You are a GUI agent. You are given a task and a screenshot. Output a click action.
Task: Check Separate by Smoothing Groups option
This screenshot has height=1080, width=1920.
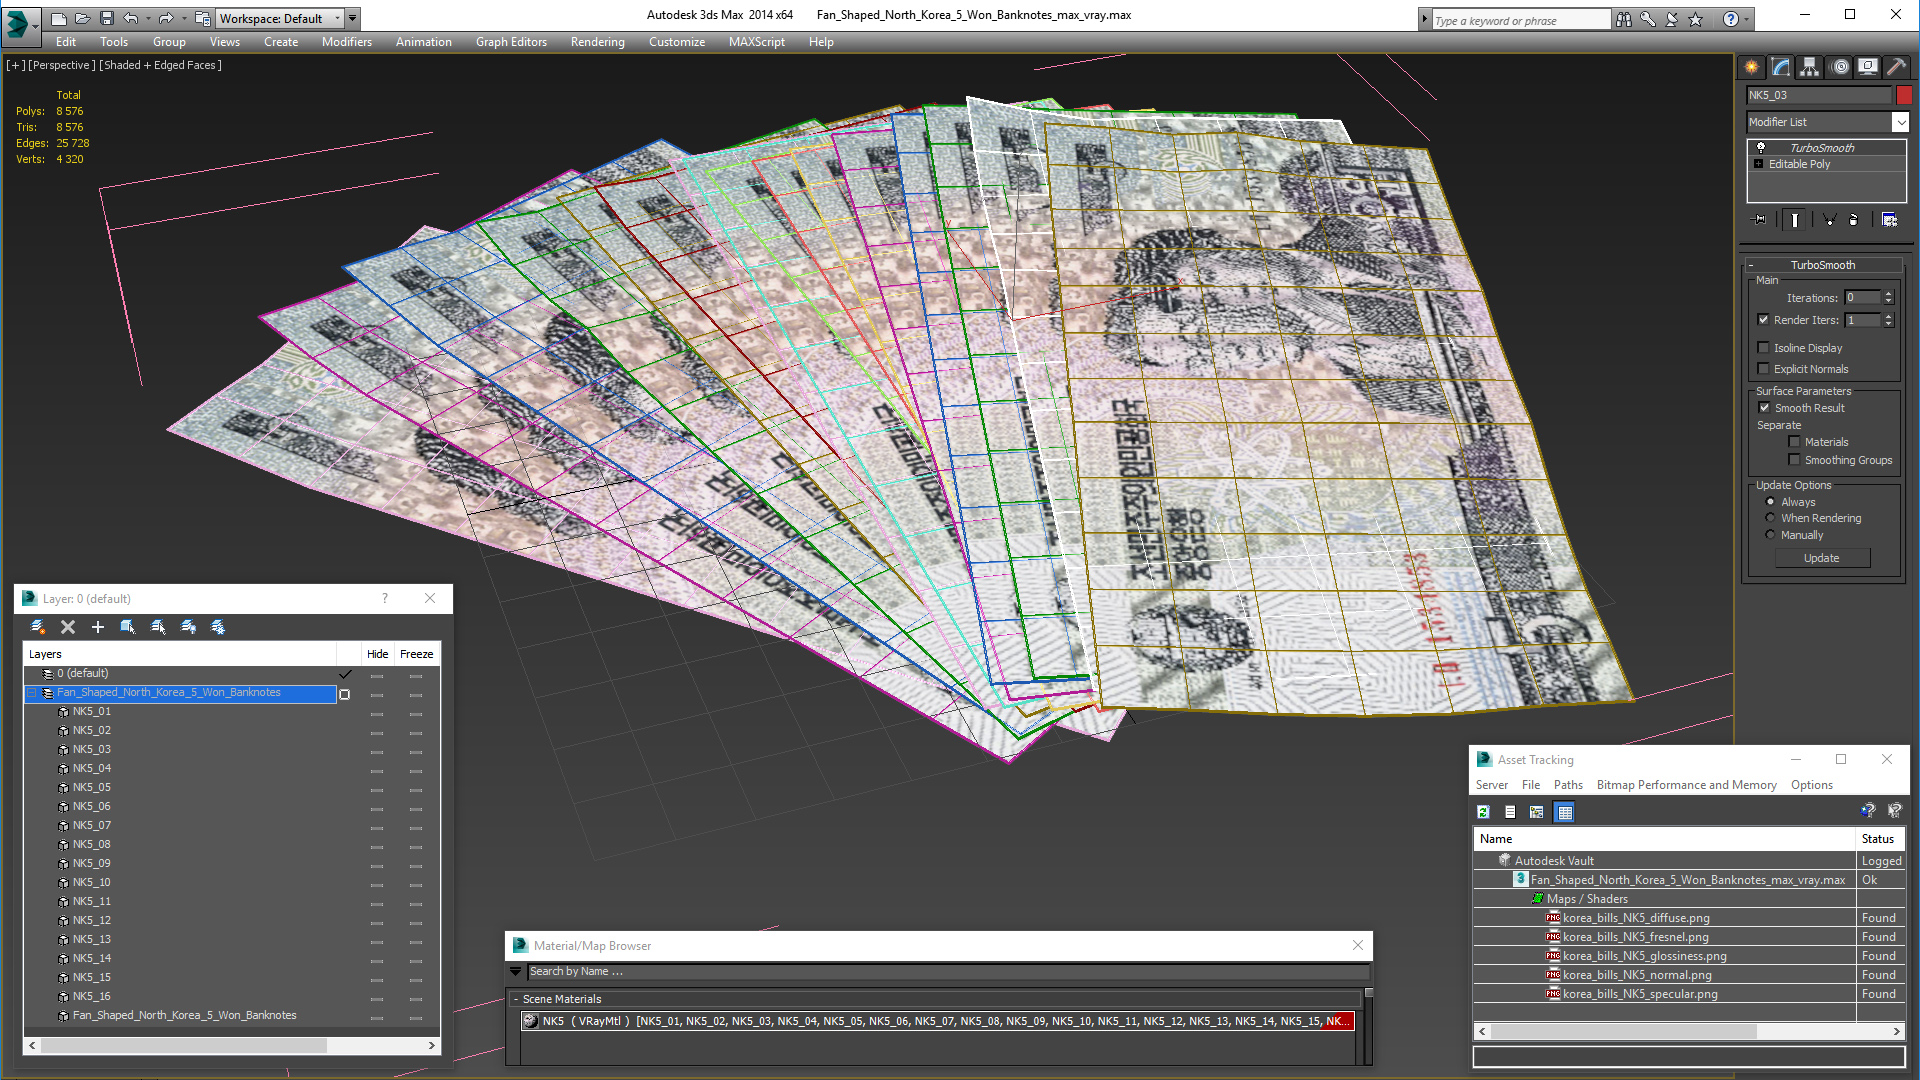coord(1794,460)
